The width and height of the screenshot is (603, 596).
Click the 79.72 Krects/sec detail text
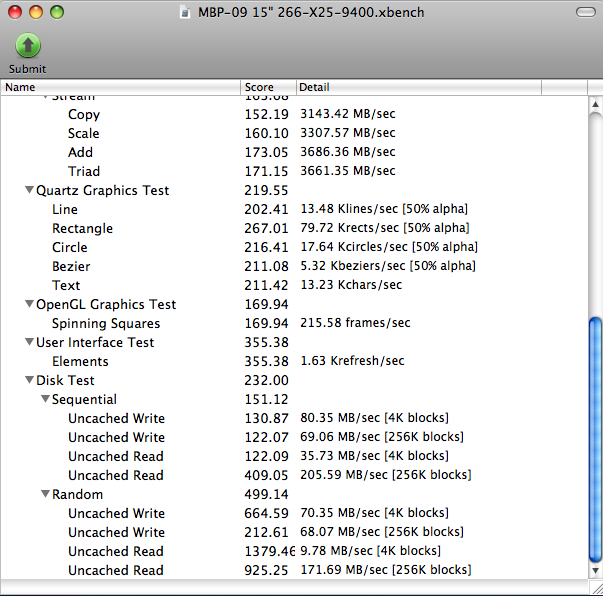click(x=385, y=228)
